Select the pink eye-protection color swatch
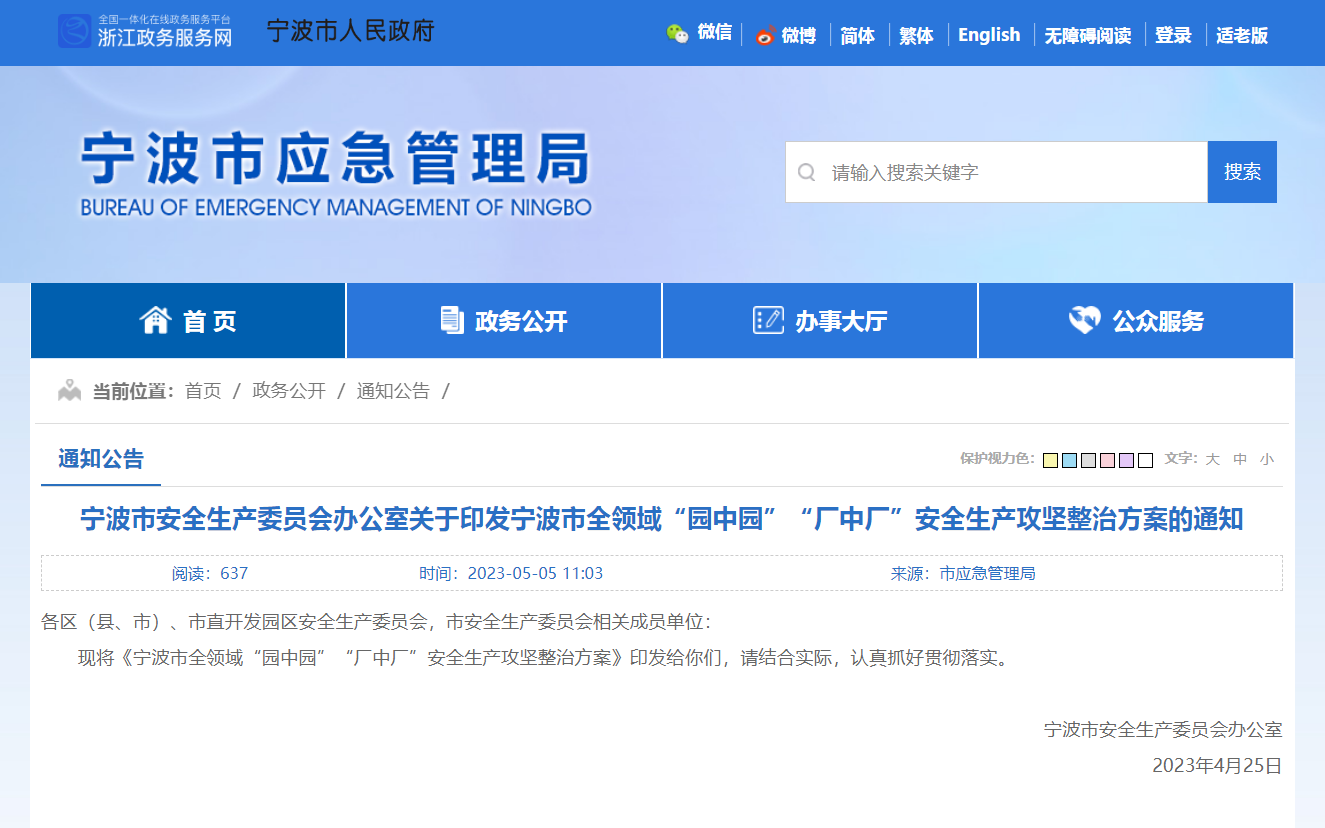1325x828 pixels. (x=1107, y=460)
